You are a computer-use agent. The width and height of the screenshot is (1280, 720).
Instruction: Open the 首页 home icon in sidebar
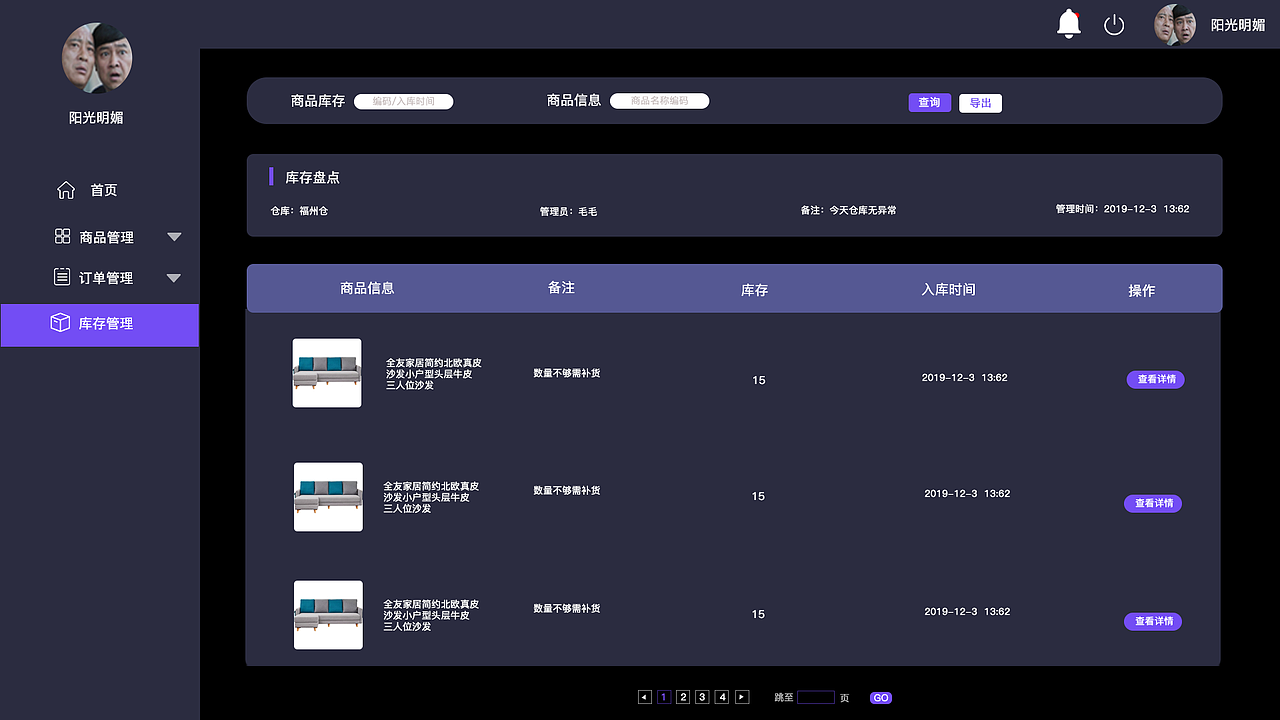(x=66, y=189)
